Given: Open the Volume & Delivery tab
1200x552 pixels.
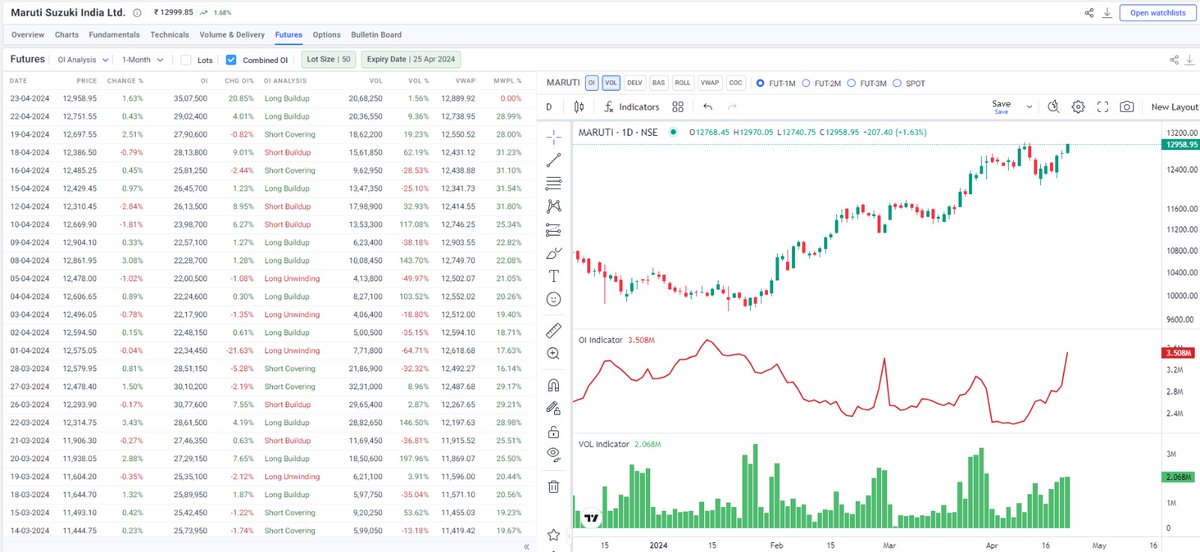Looking at the screenshot, I should point(233,35).
